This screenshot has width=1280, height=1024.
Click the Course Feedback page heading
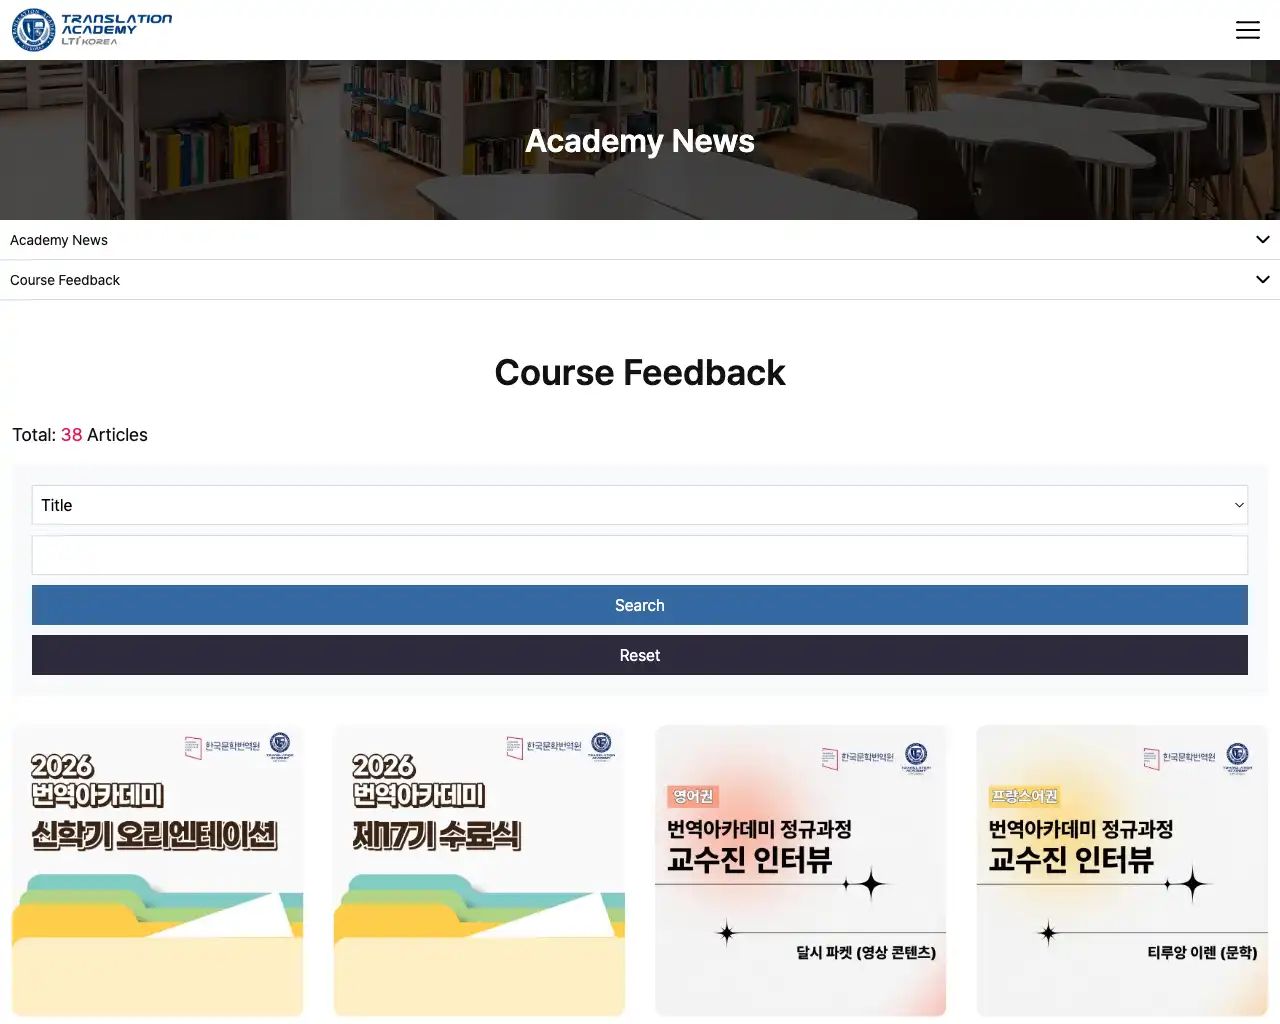click(640, 373)
